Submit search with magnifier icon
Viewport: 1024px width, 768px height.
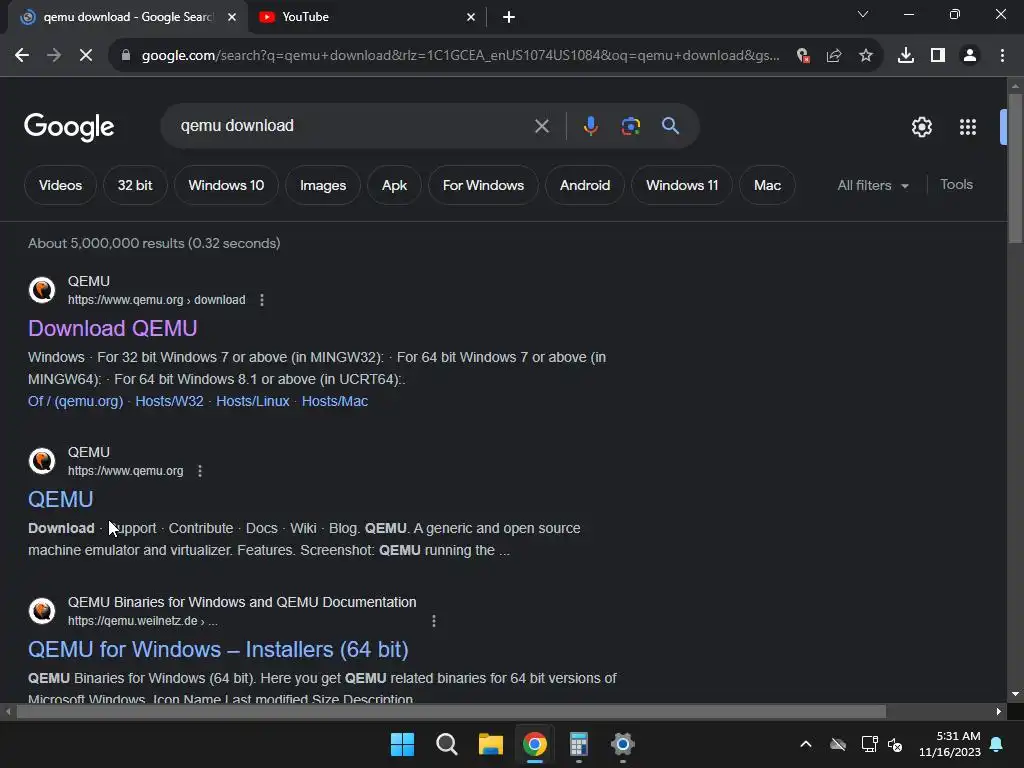click(671, 125)
